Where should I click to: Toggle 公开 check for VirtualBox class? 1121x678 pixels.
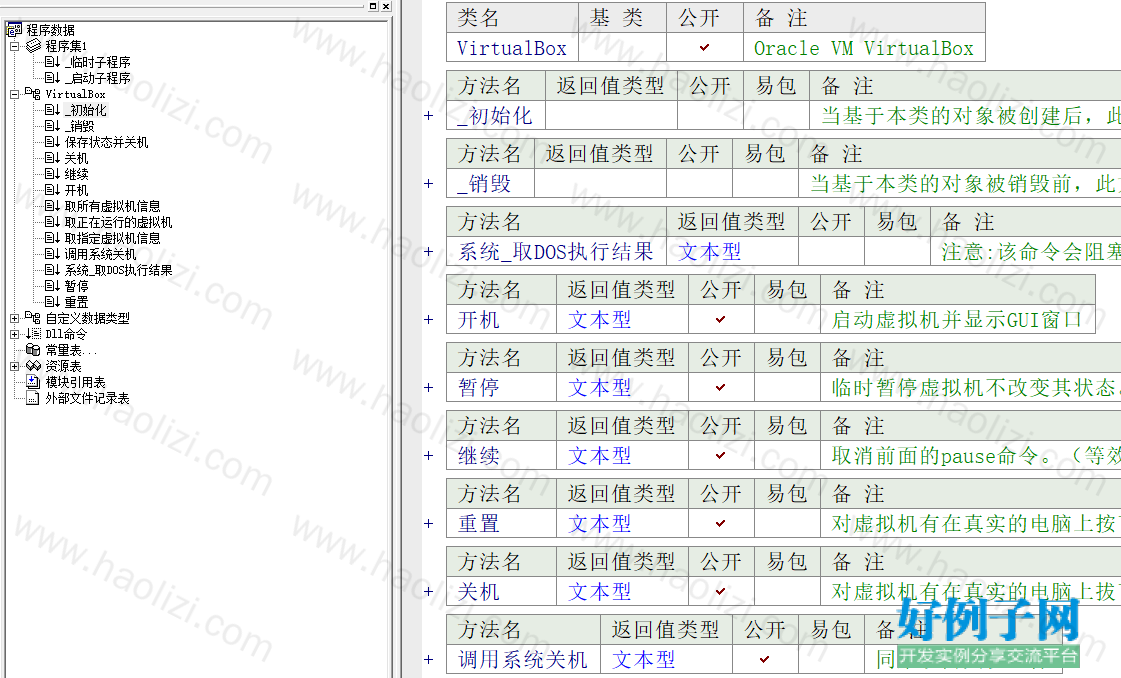(x=704, y=48)
